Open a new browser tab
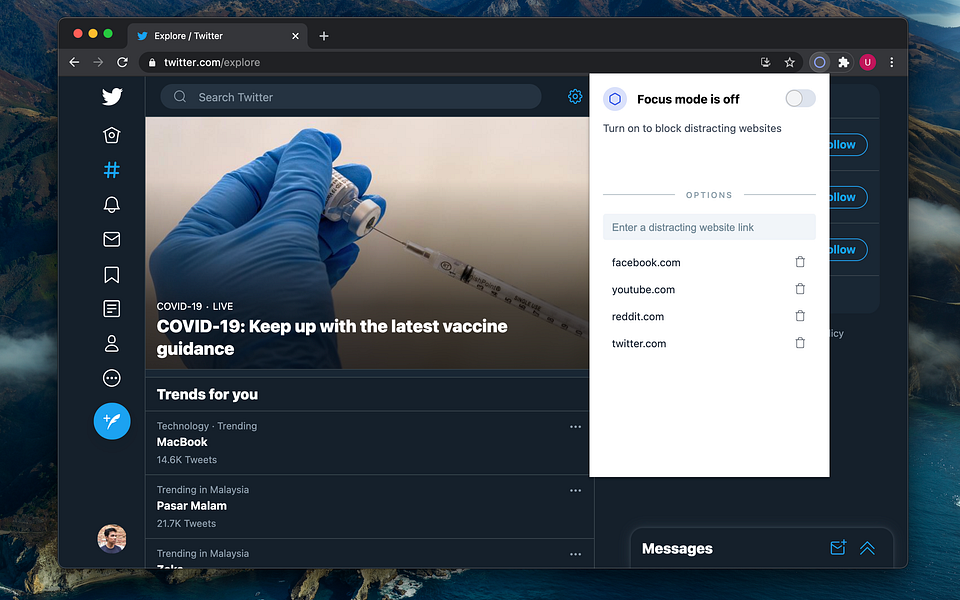This screenshot has width=960, height=600. 324,36
